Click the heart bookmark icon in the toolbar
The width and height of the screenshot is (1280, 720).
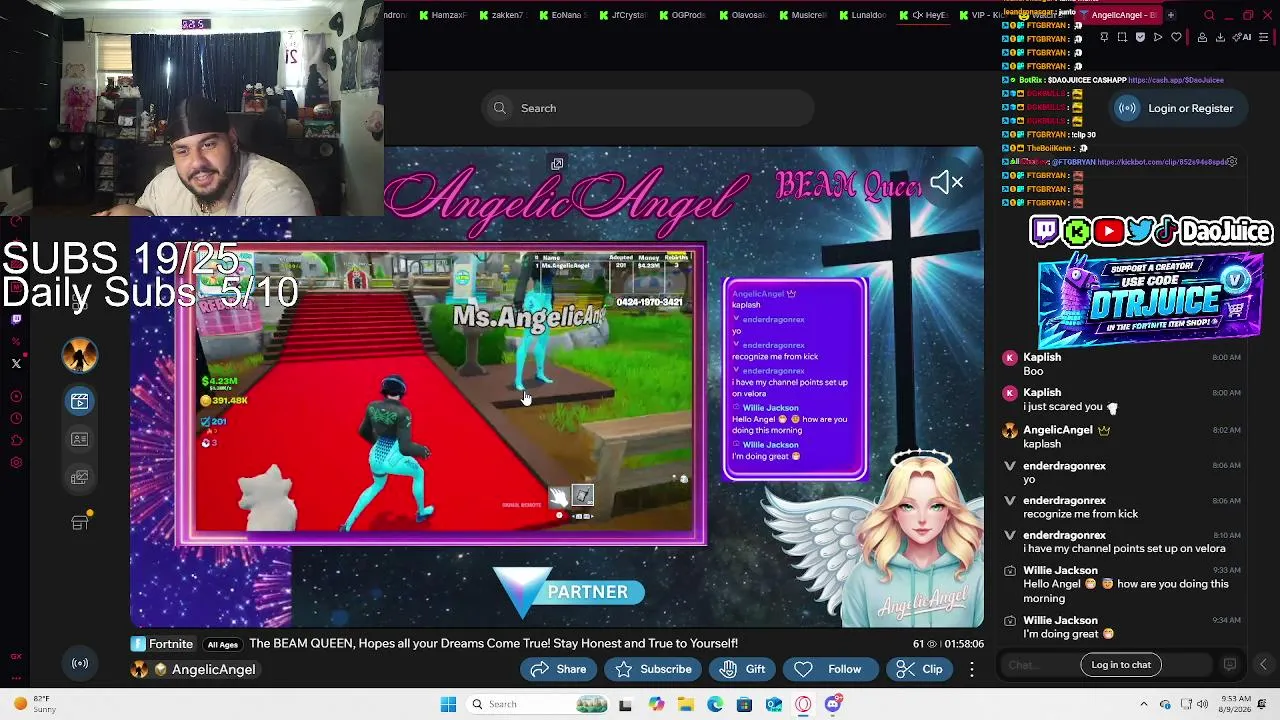pyautogui.click(x=1176, y=37)
